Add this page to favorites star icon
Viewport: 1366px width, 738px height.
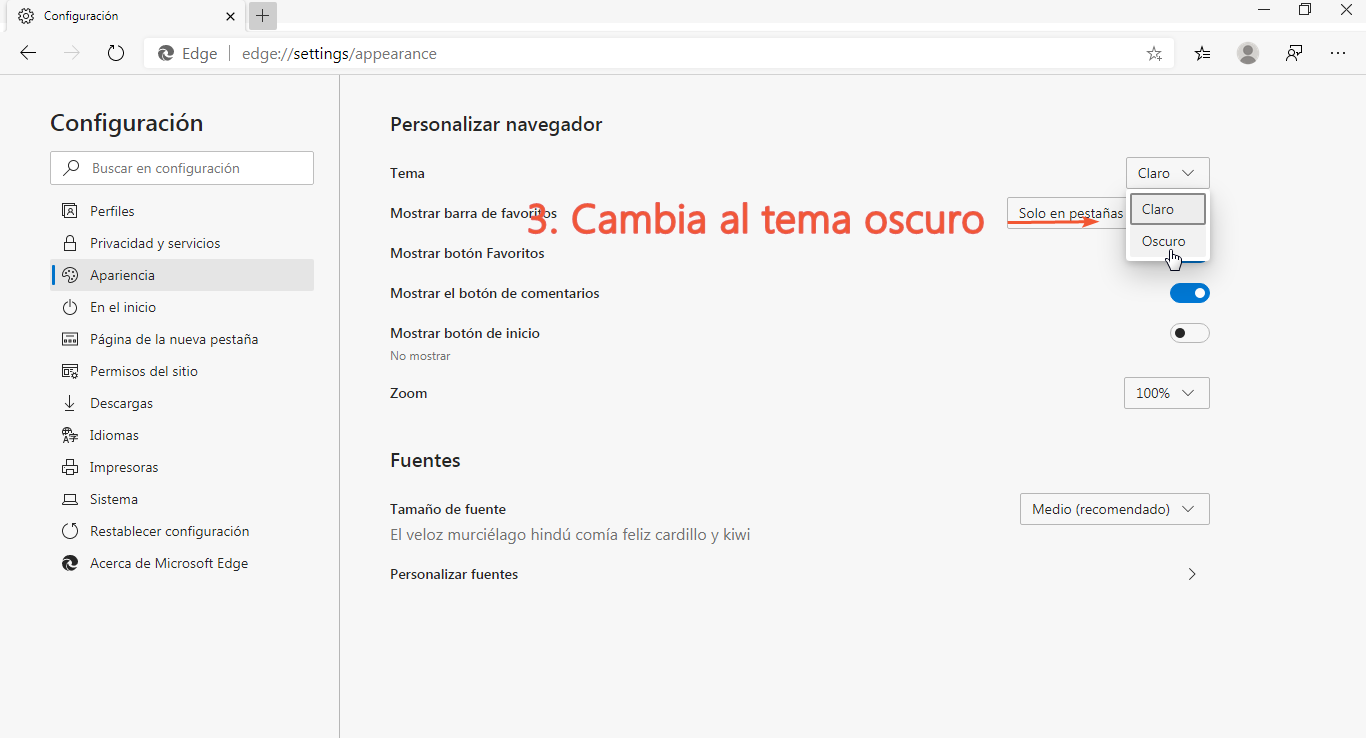tap(1154, 54)
